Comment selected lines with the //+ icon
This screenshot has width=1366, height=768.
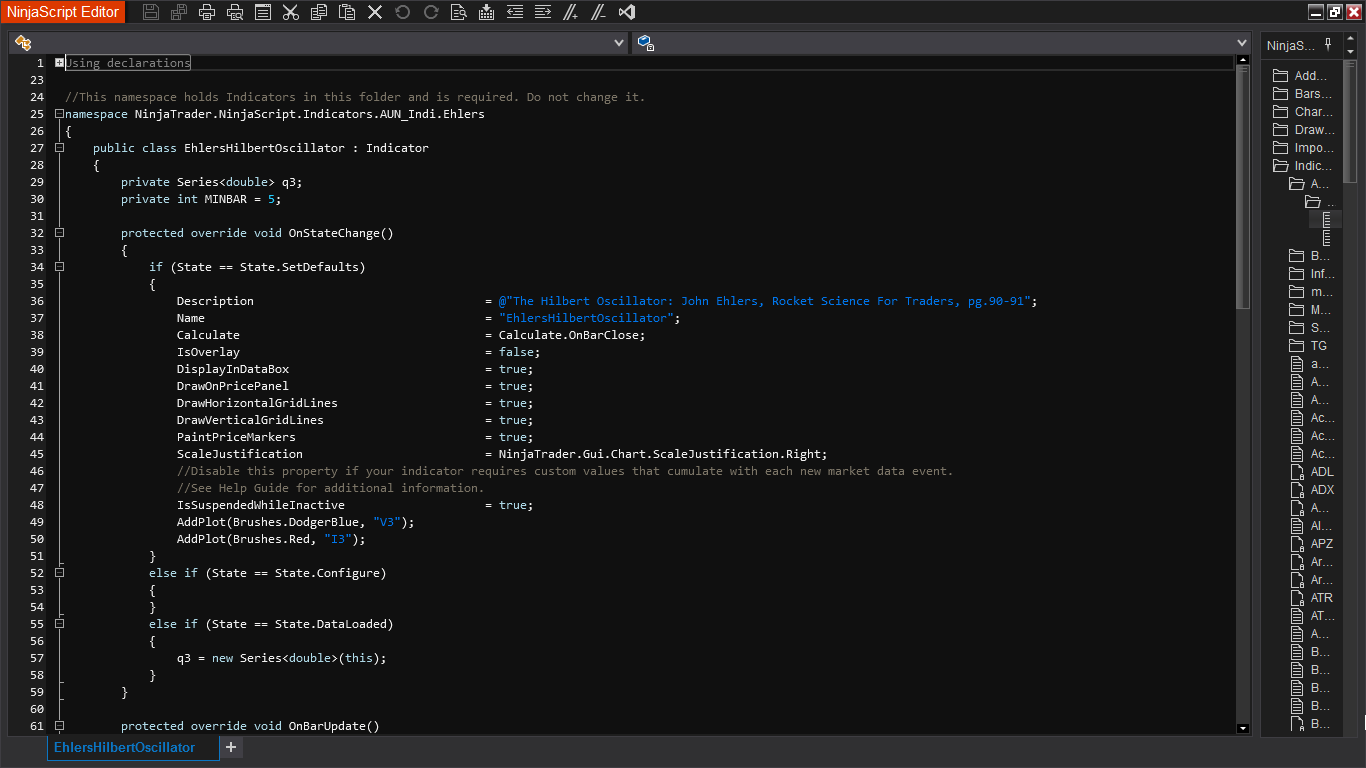pos(571,12)
